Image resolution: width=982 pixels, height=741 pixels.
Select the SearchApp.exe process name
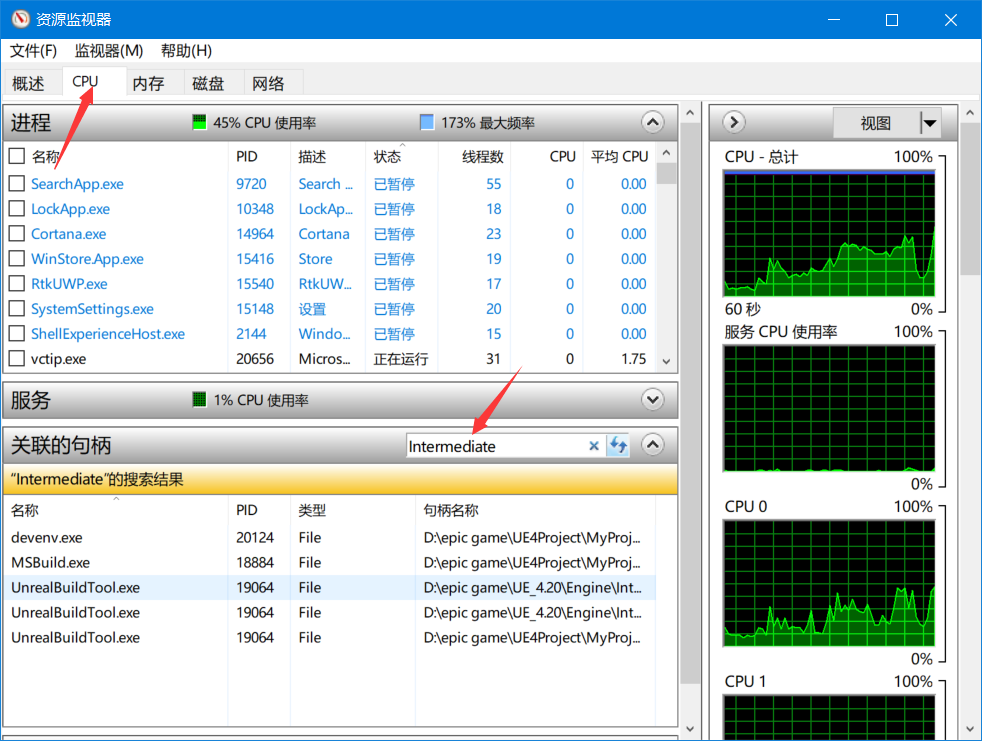pyautogui.click(x=77, y=184)
